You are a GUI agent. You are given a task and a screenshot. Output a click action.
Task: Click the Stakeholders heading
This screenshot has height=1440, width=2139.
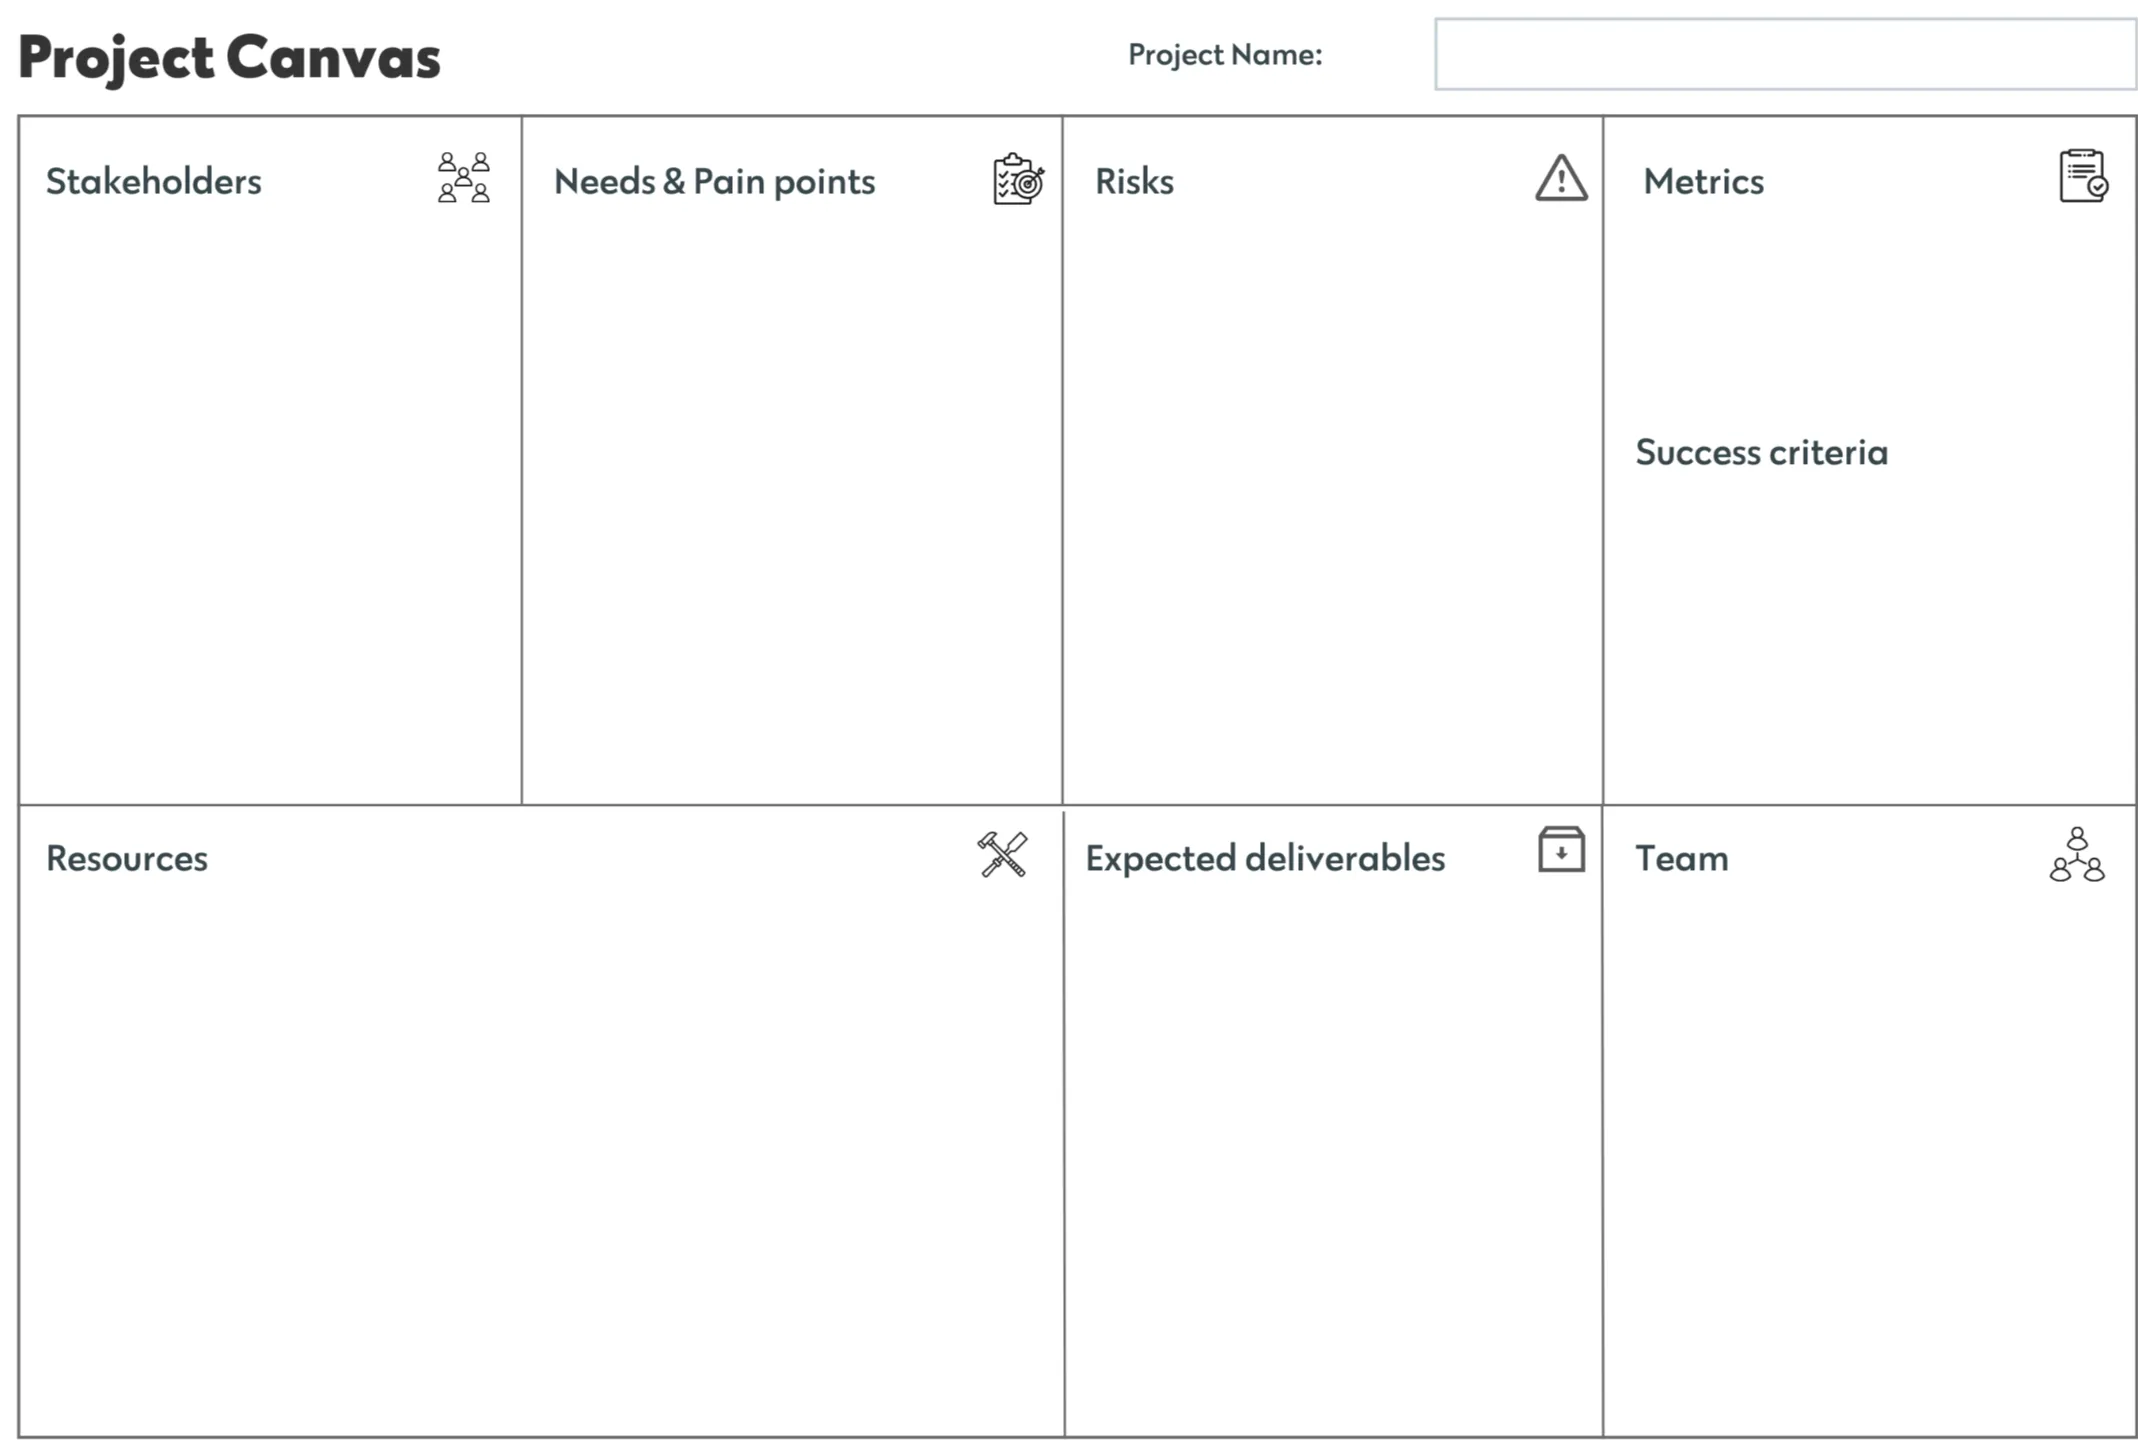pos(154,181)
